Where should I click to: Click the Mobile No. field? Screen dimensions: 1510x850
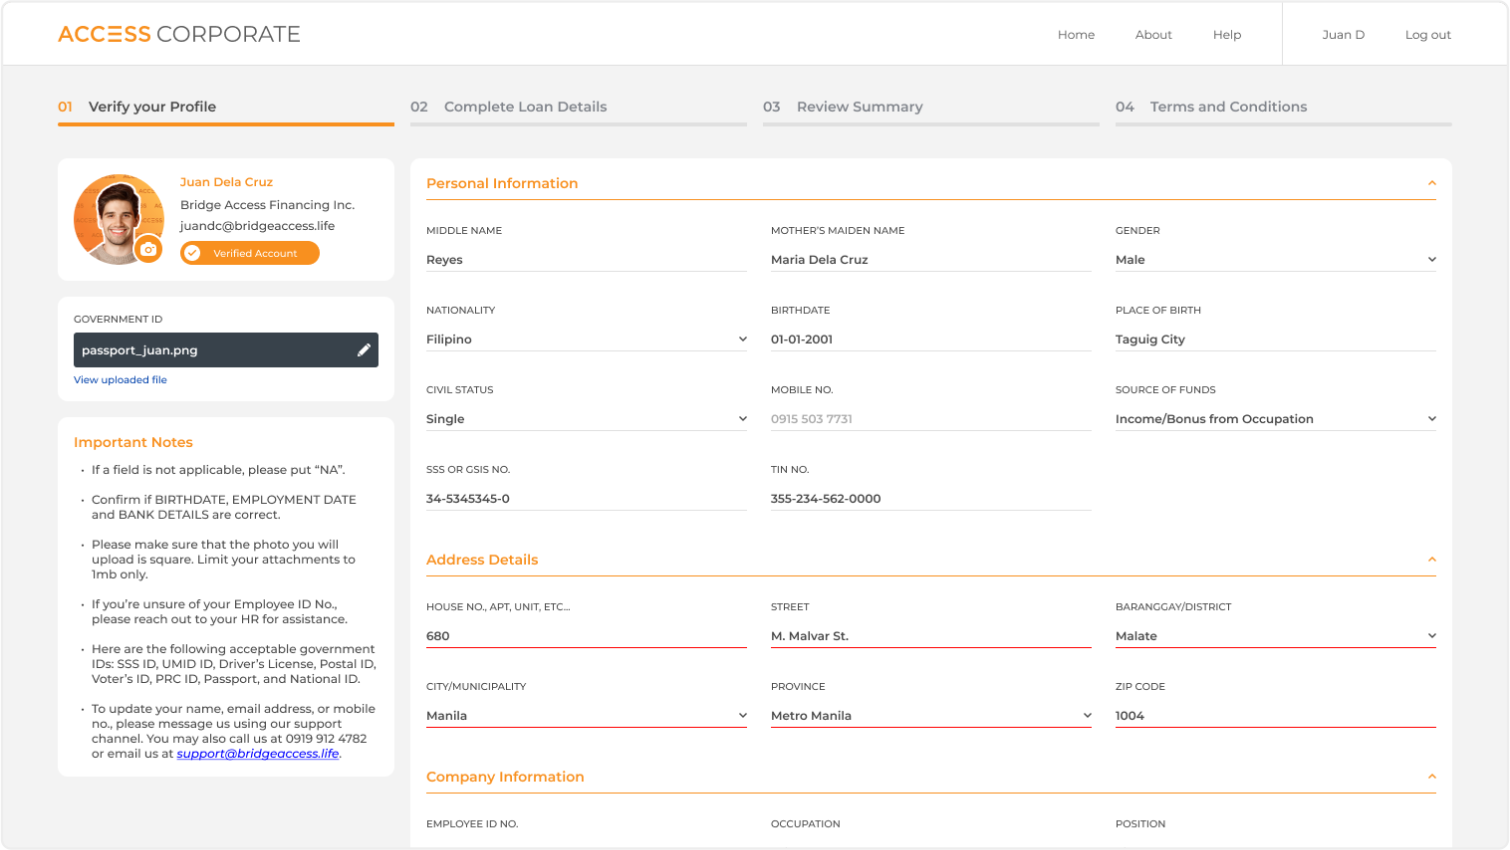(x=931, y=419)
